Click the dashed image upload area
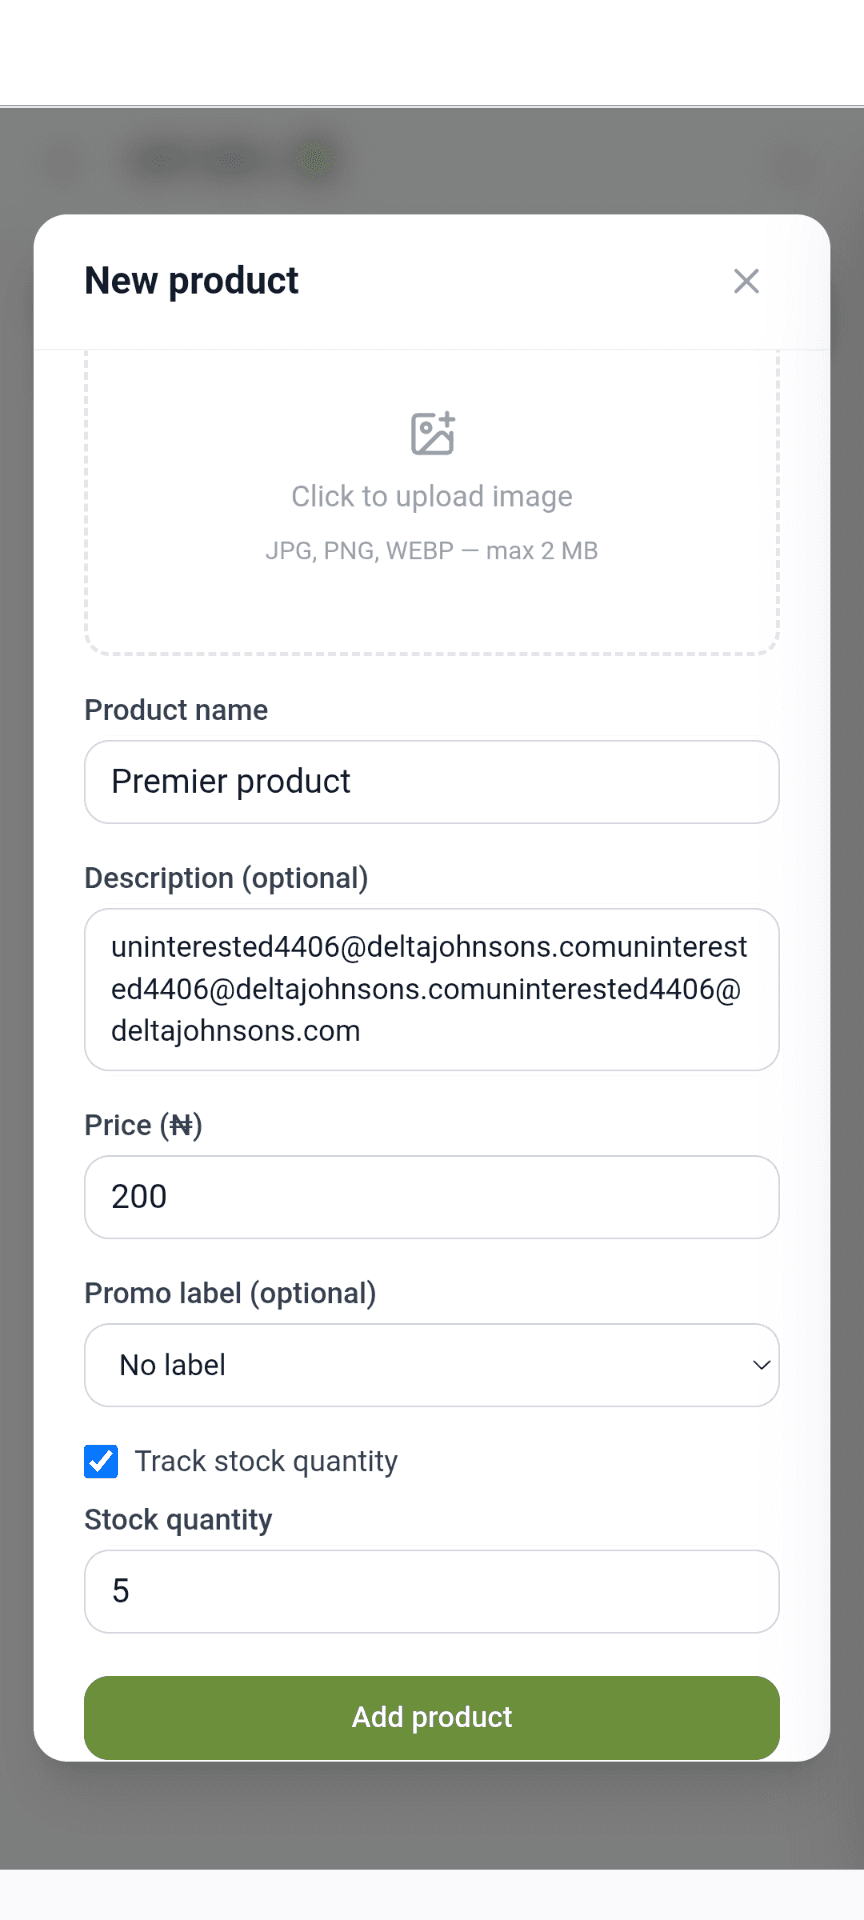The image size is (864, 1920). coord(431,502)
